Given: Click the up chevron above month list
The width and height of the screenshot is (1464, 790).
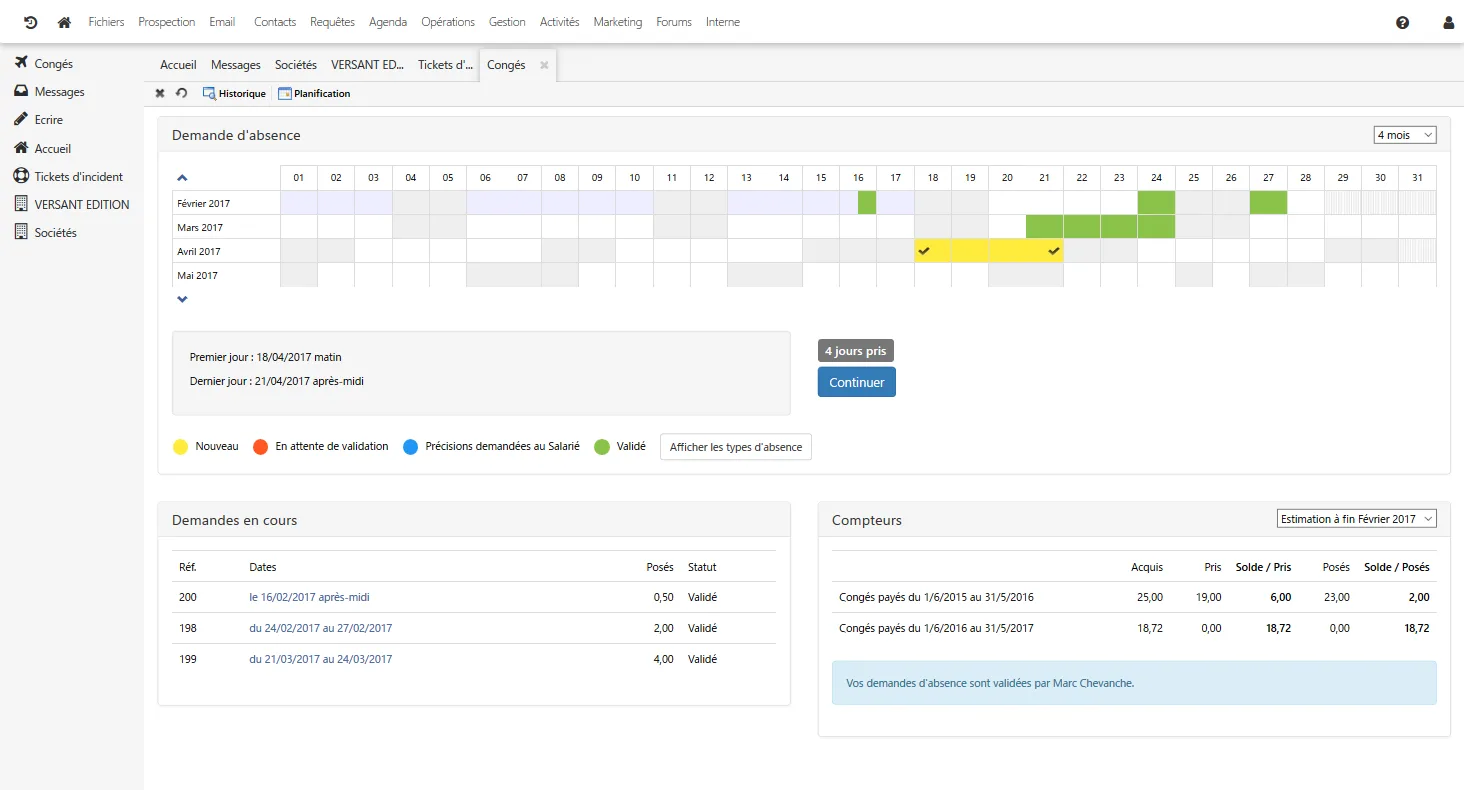Looking at the screenshot, I should pos(182,177).
